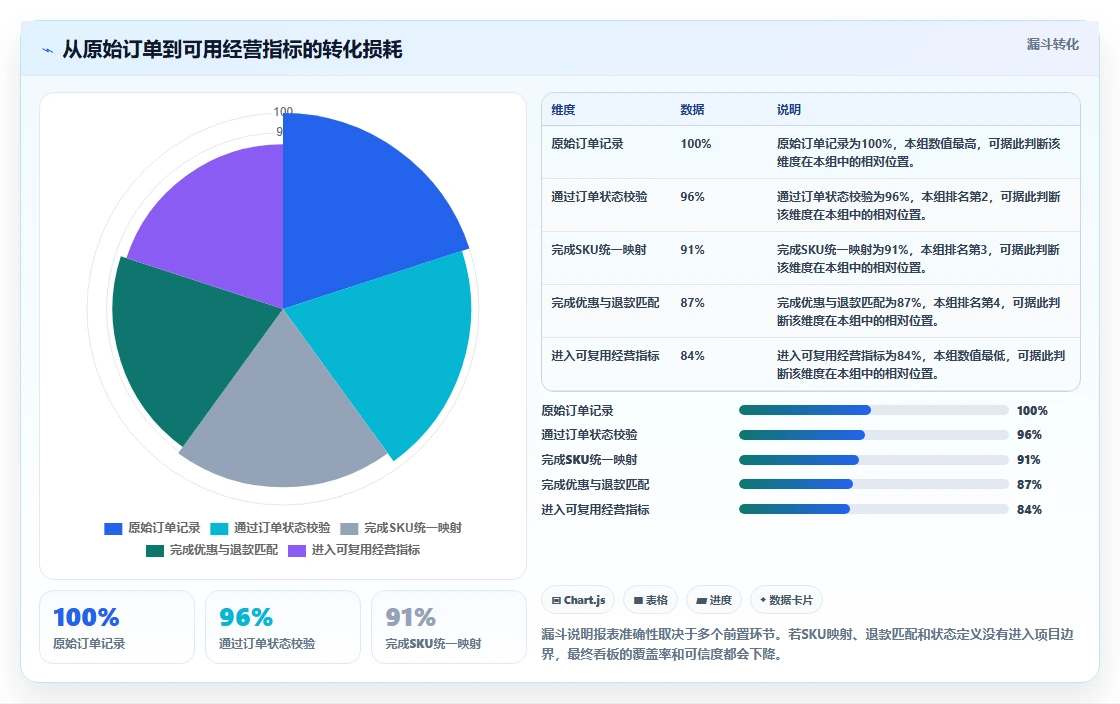Click the Chart.js tag chip
Image resolution: width=1120 pixels, height=704 pixels.
pyautogui.click(x=578, y=600)
